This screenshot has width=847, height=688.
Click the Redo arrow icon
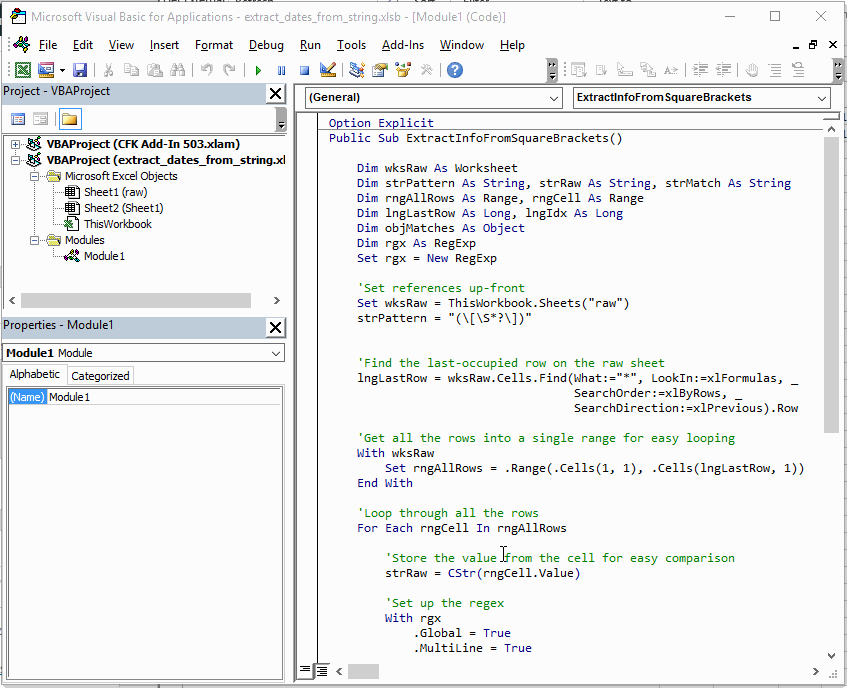coord(230,70)
